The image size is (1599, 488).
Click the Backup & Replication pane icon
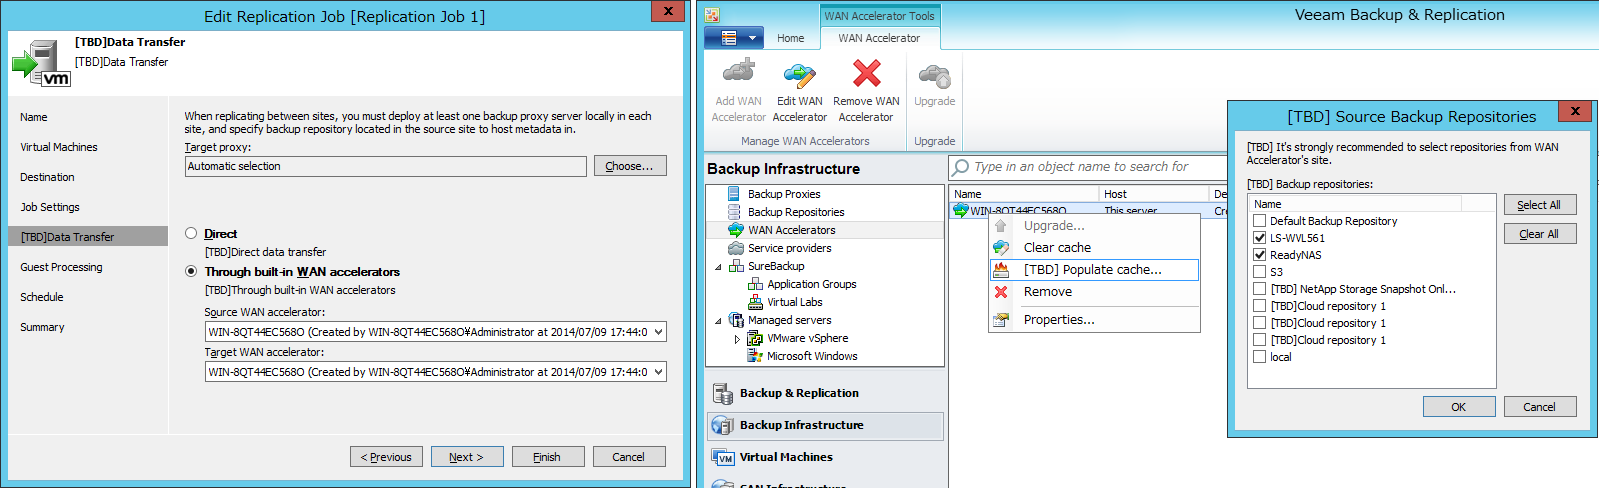click(x=722, y=393)
